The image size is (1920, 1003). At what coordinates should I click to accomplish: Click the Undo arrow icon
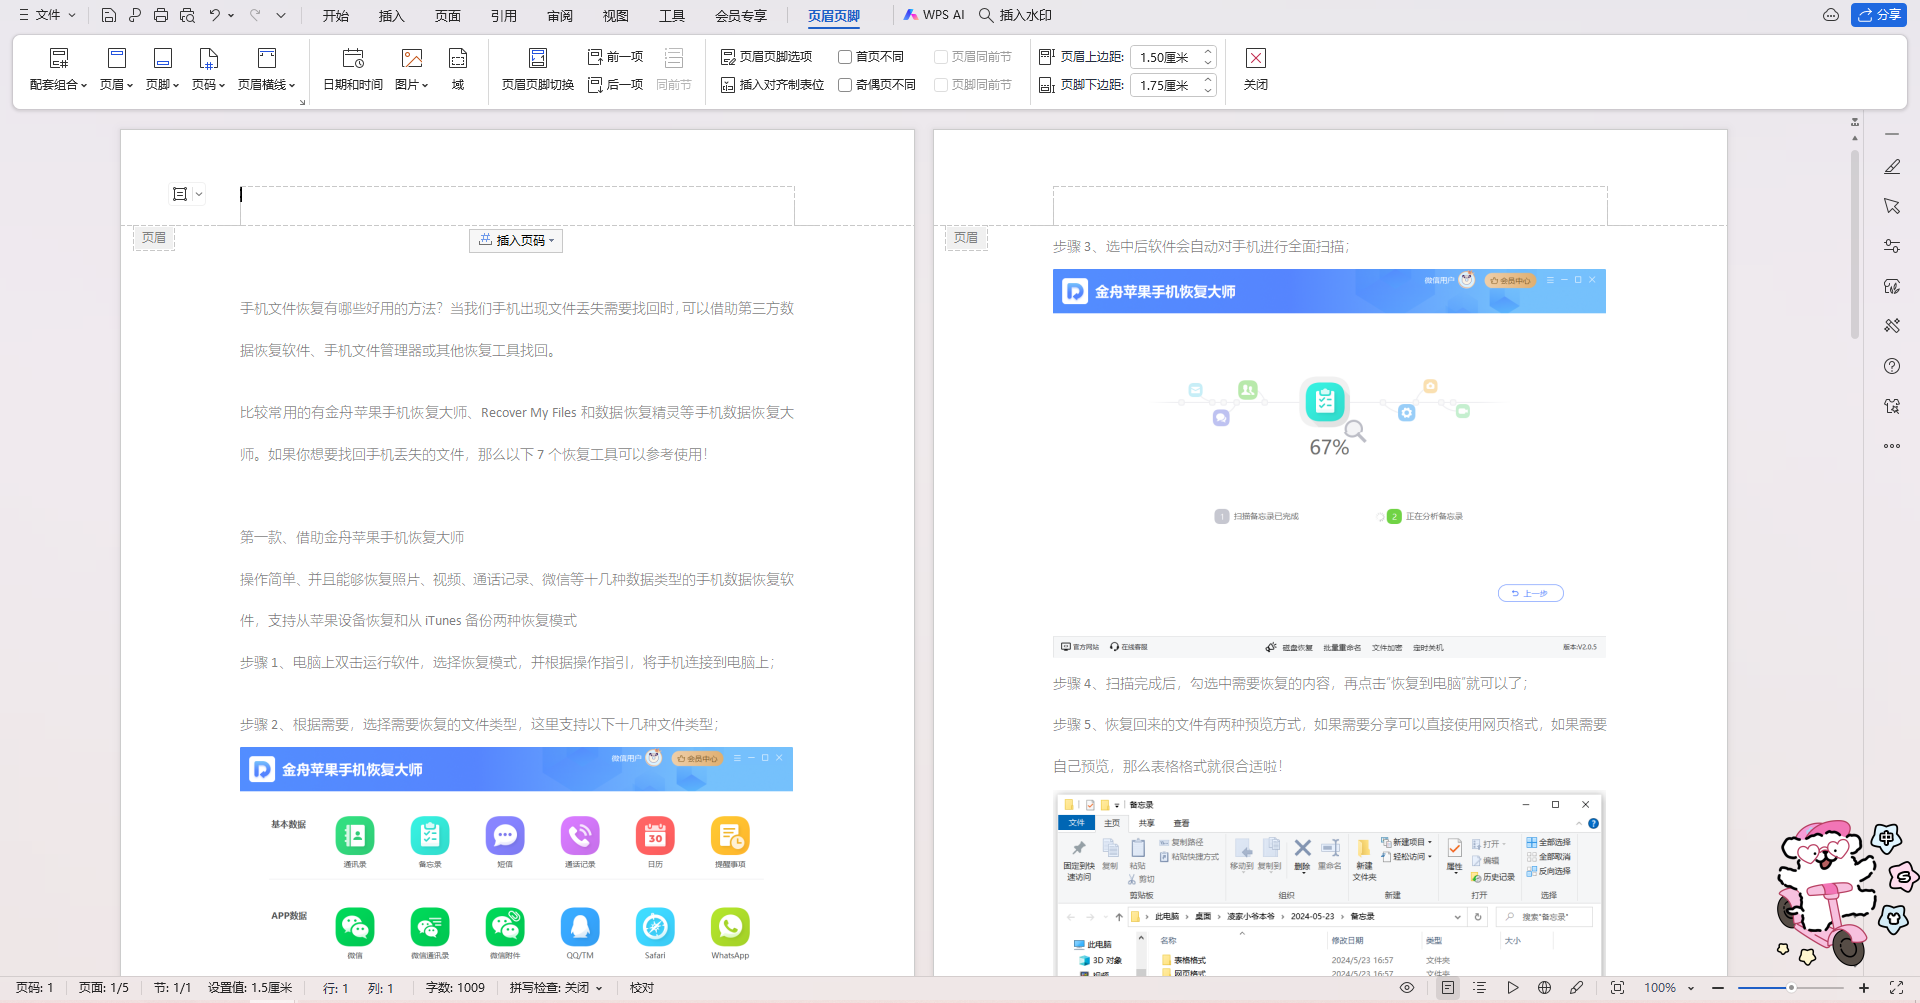coord(214,15)
